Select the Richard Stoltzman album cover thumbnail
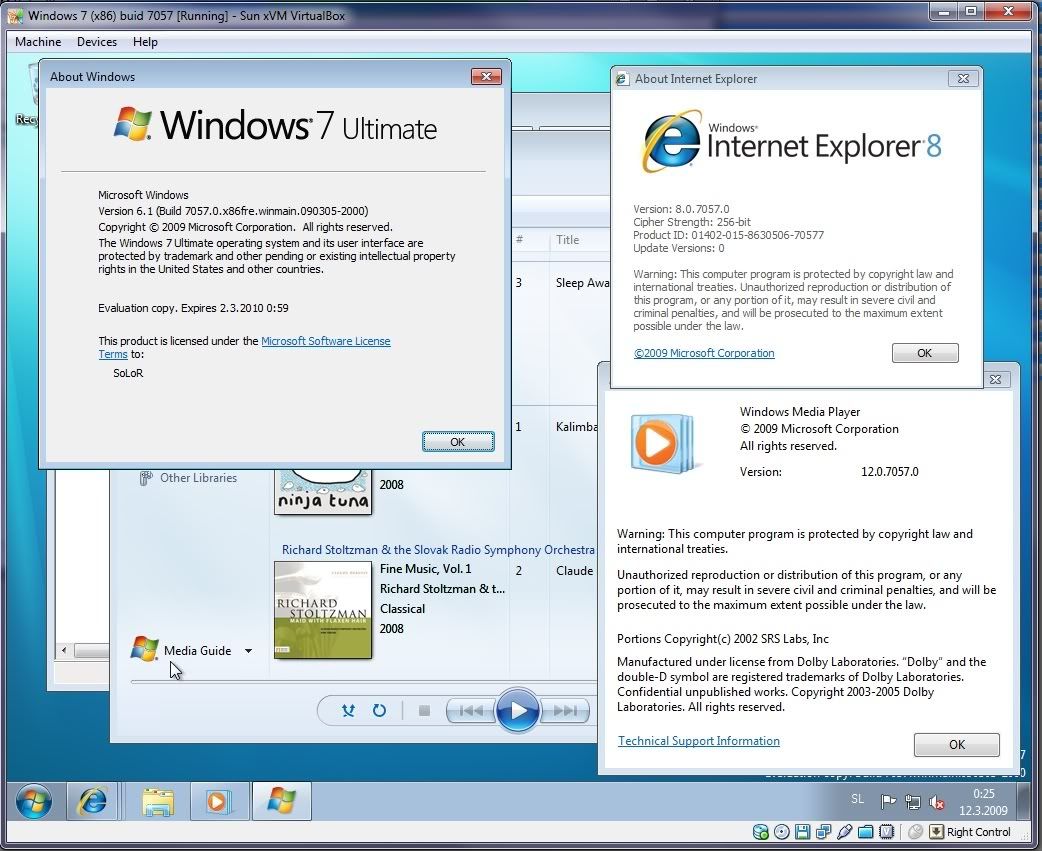The width and height of the screenshot is (1042, 851). coord(323,610)
